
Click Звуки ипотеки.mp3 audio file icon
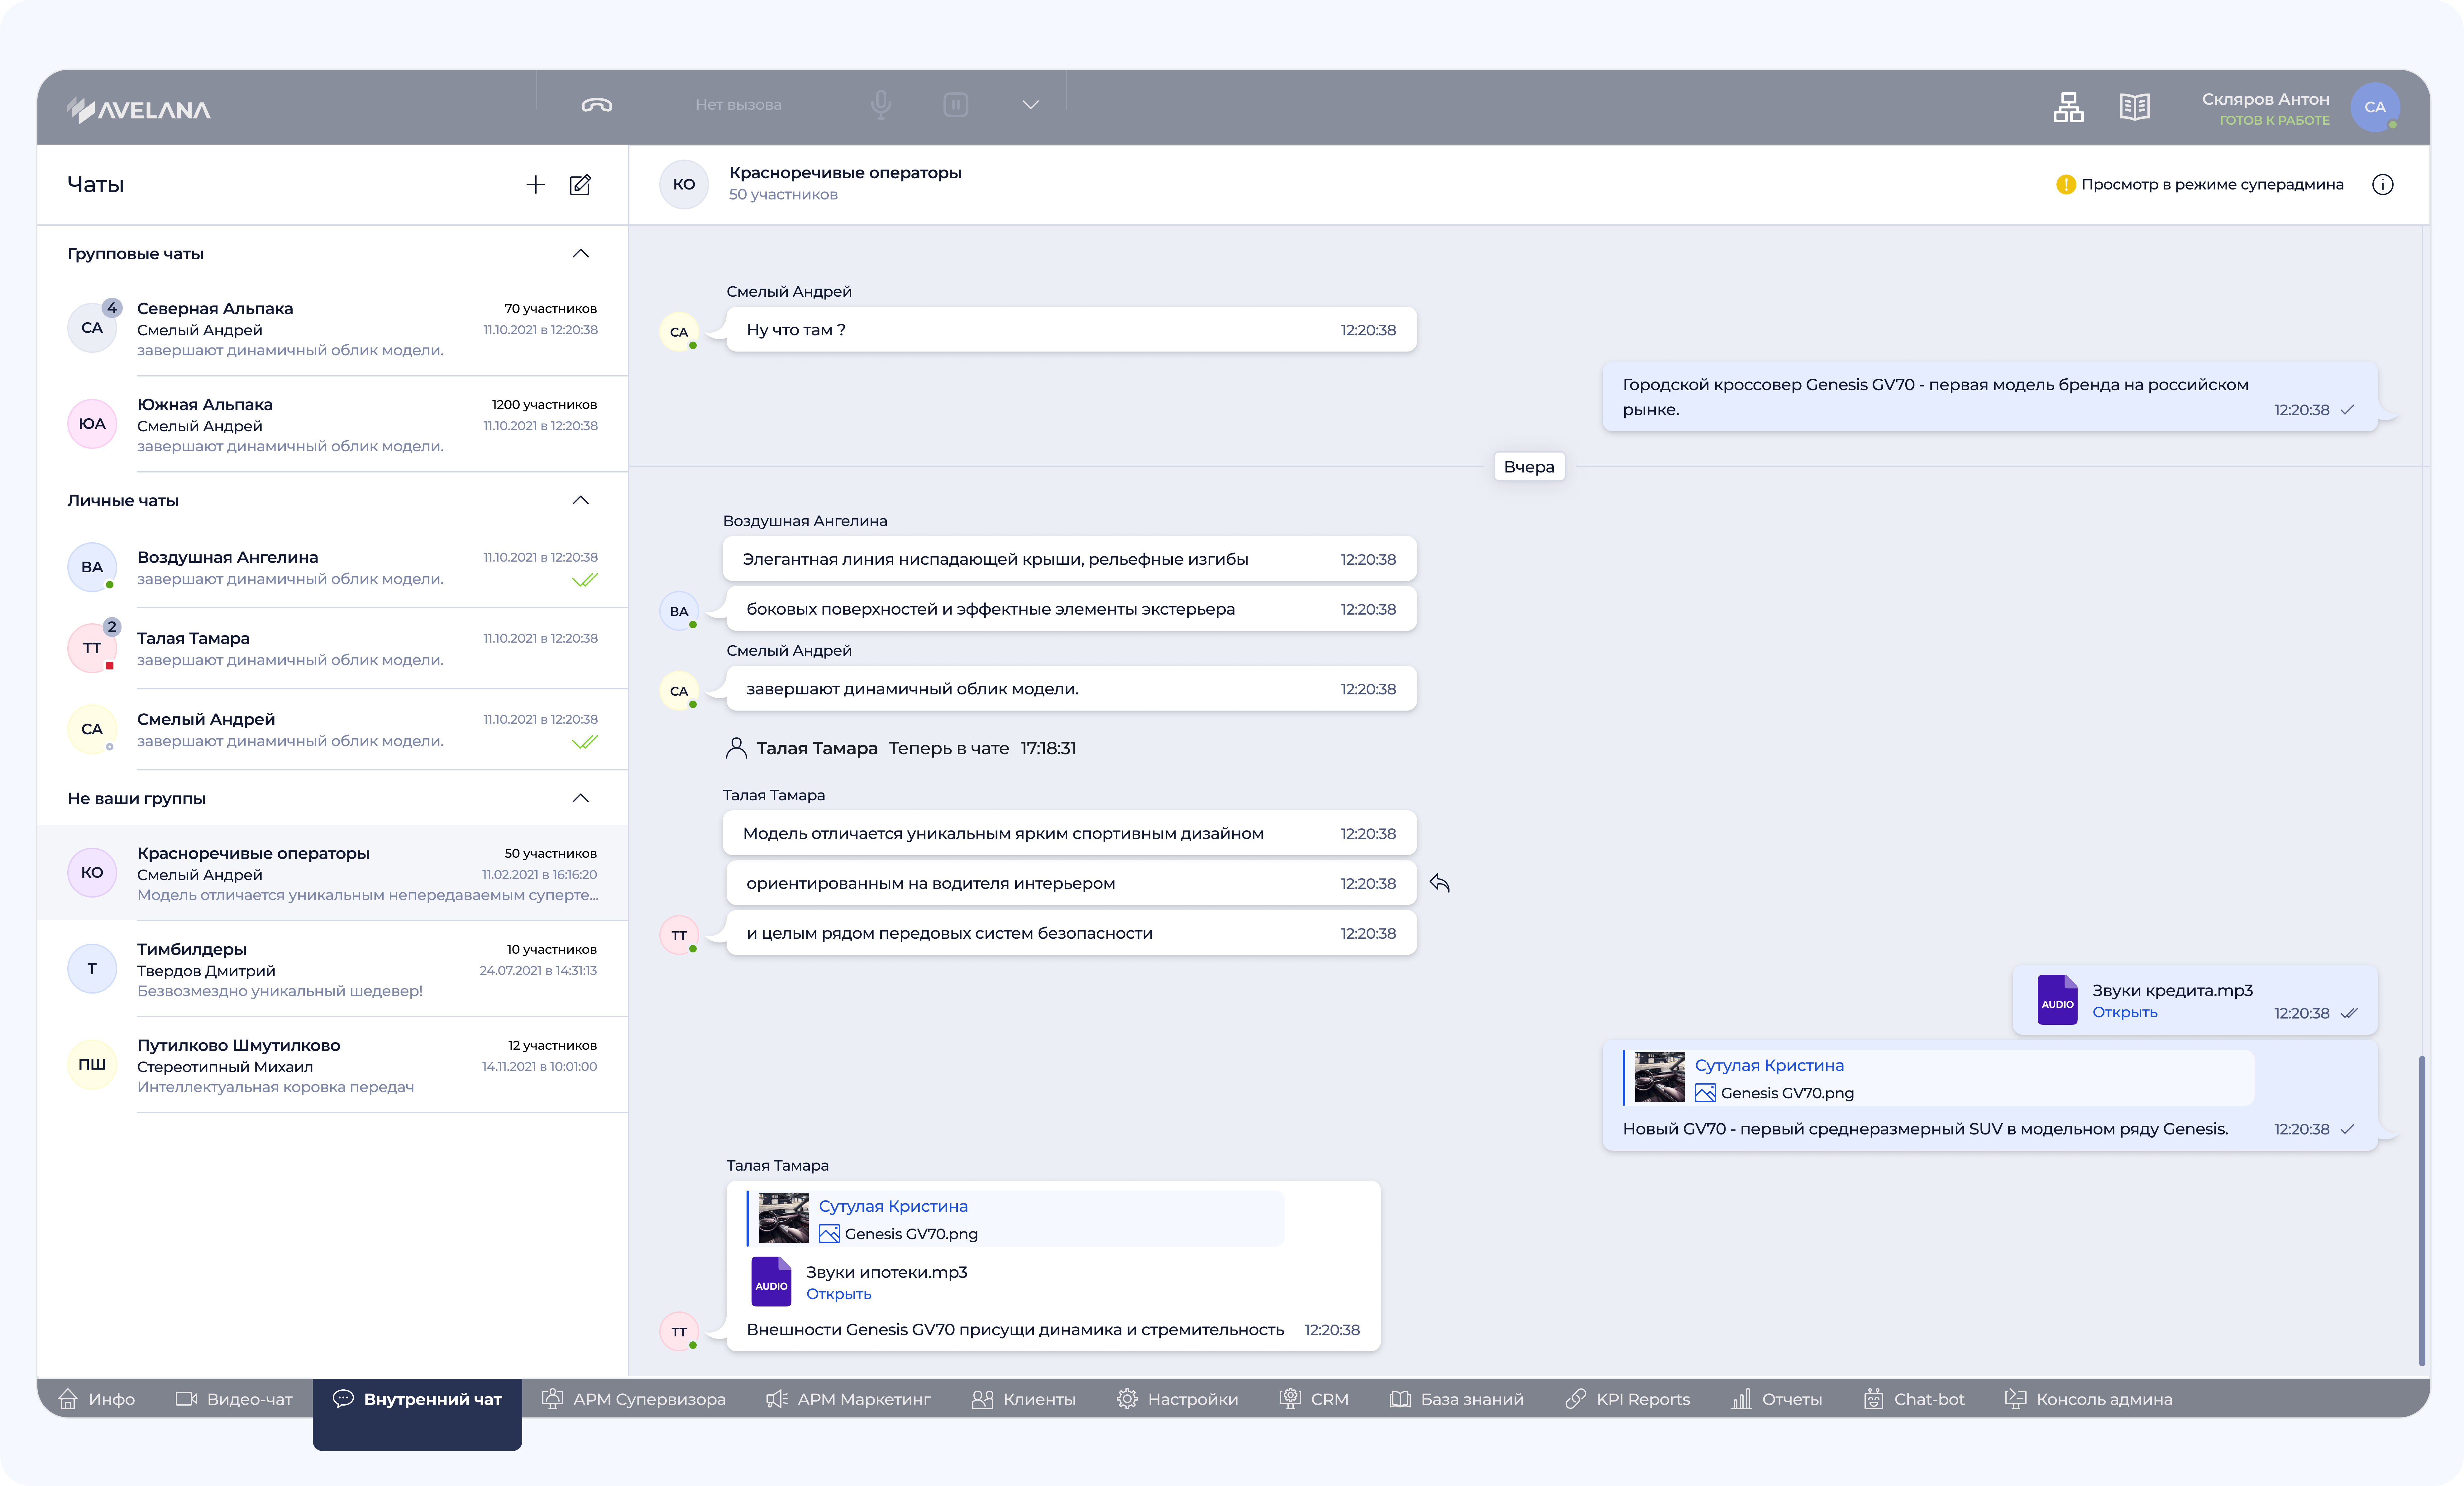pos(771,1282)
